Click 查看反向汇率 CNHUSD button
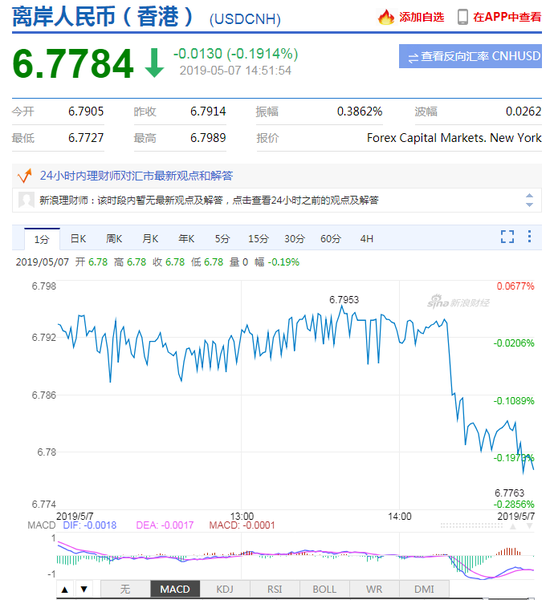 [x=470, y=56]
